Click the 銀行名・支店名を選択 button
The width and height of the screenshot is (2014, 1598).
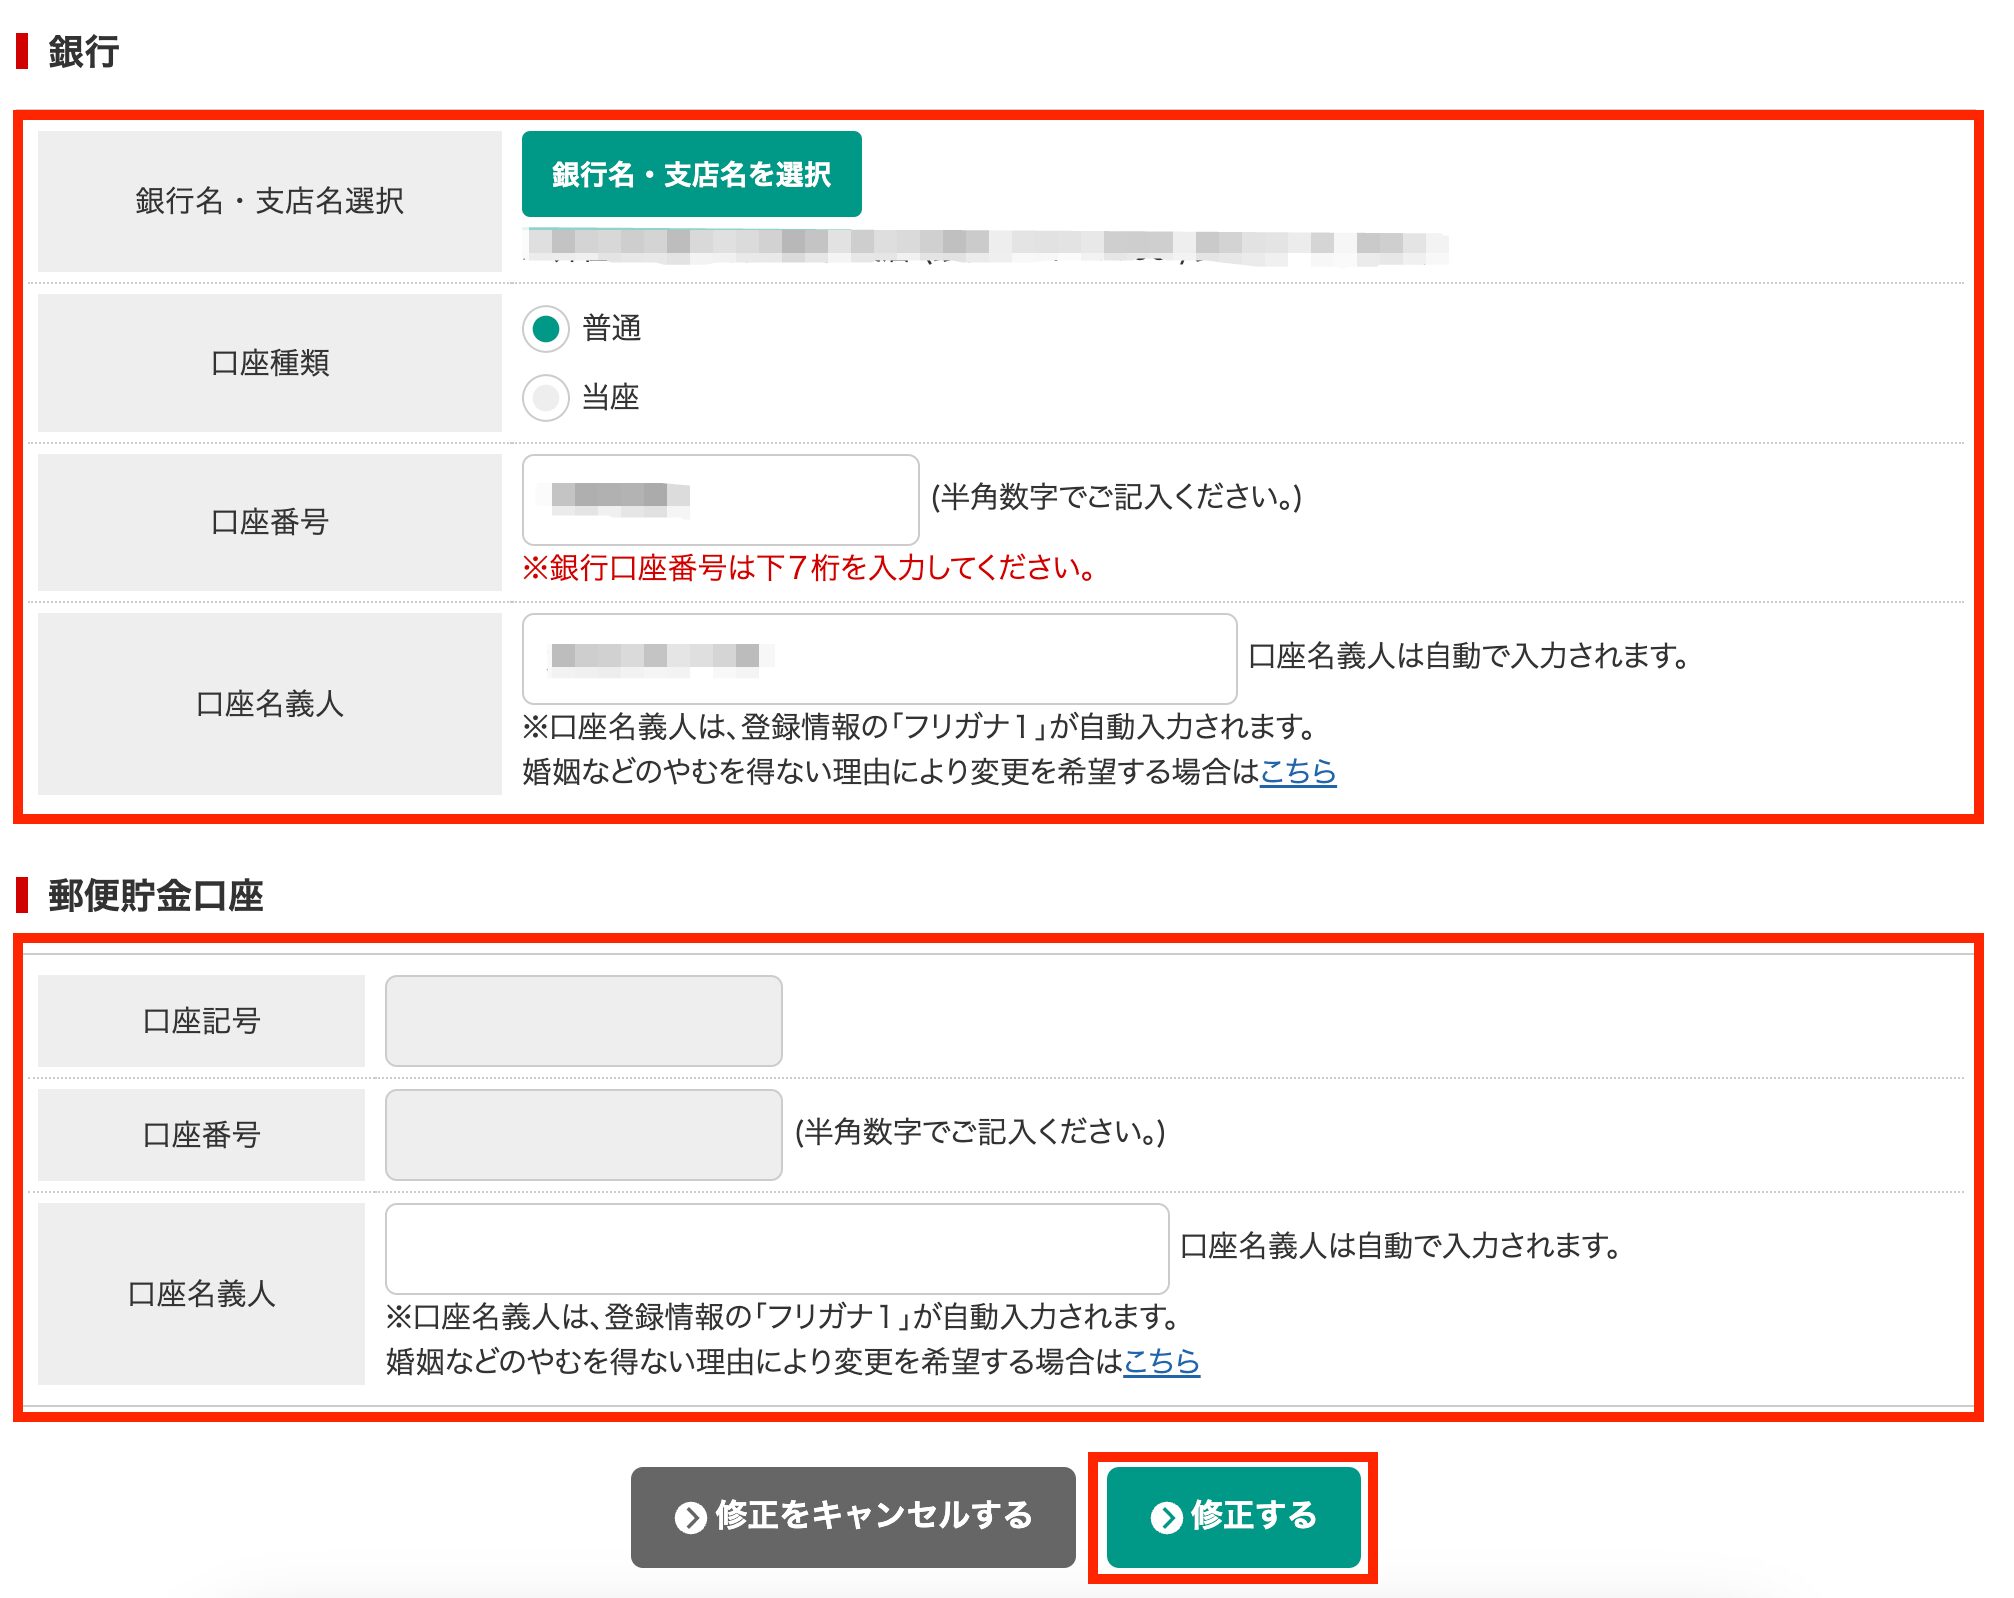coord(691,174)
